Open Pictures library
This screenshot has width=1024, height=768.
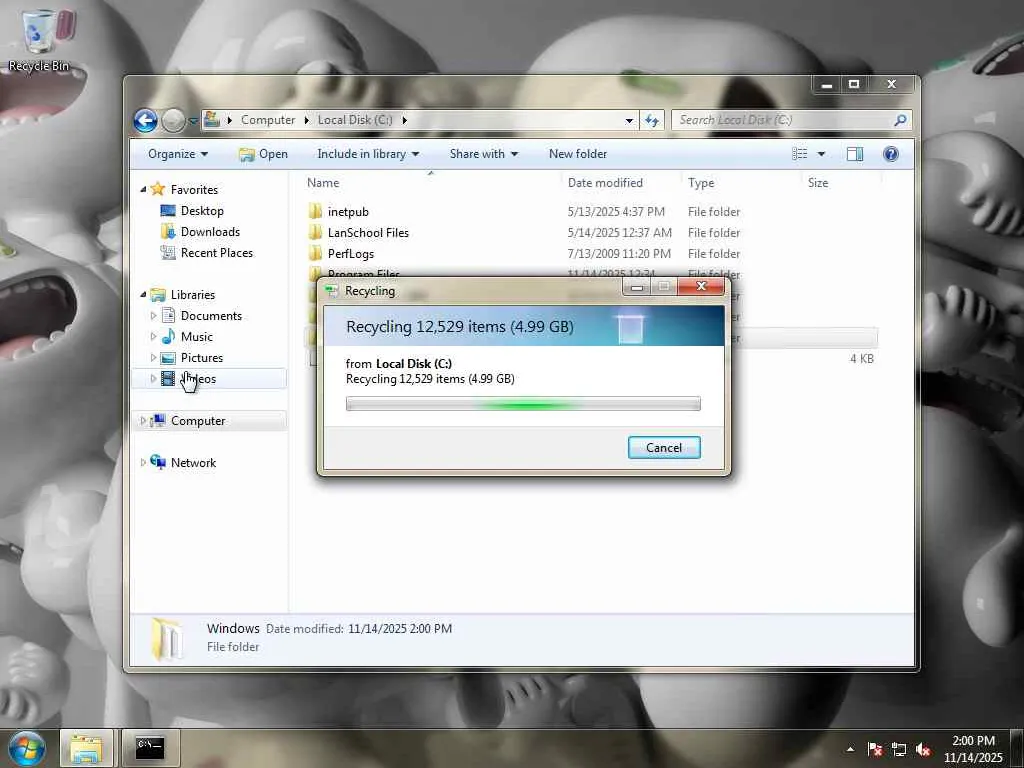click(x=202, y=358)
